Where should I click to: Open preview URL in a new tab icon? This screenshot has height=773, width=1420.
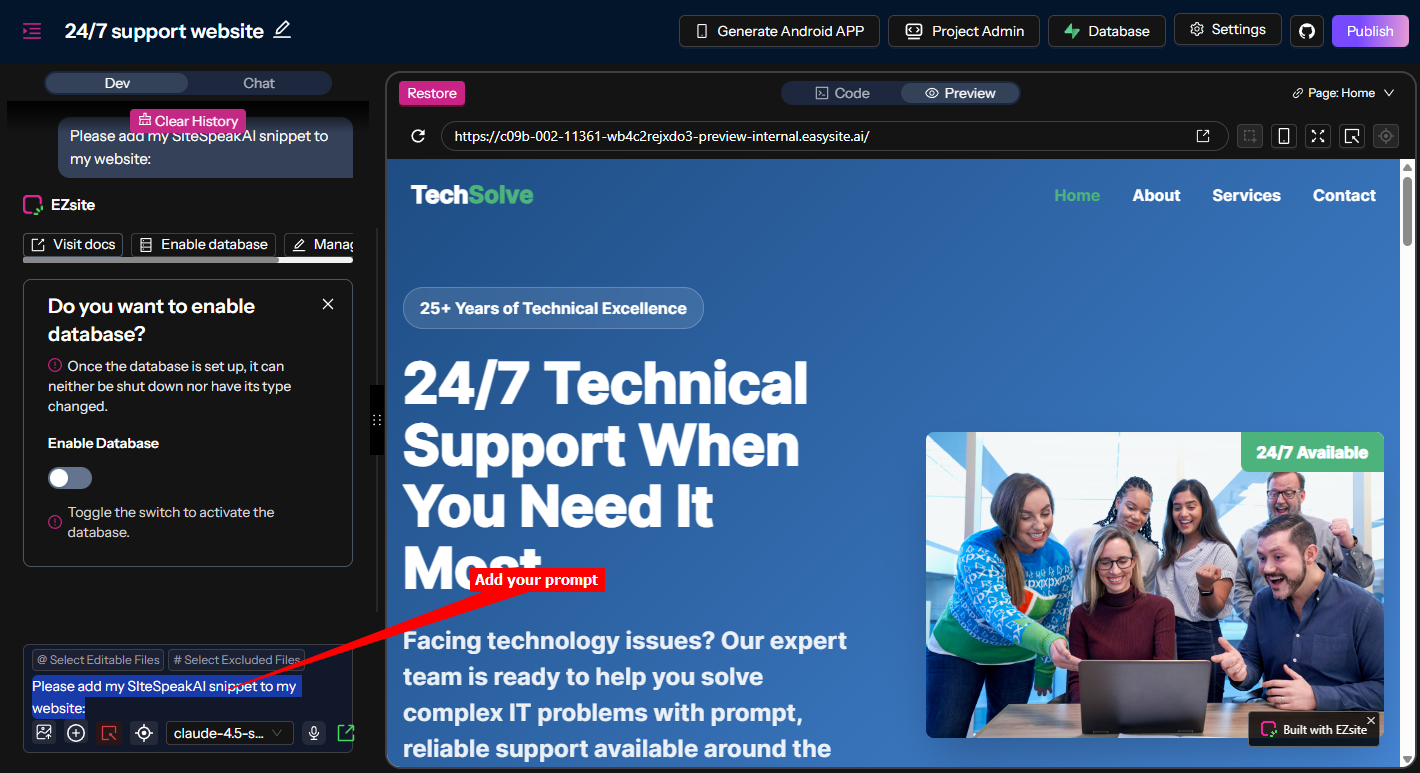(1203, 136)
